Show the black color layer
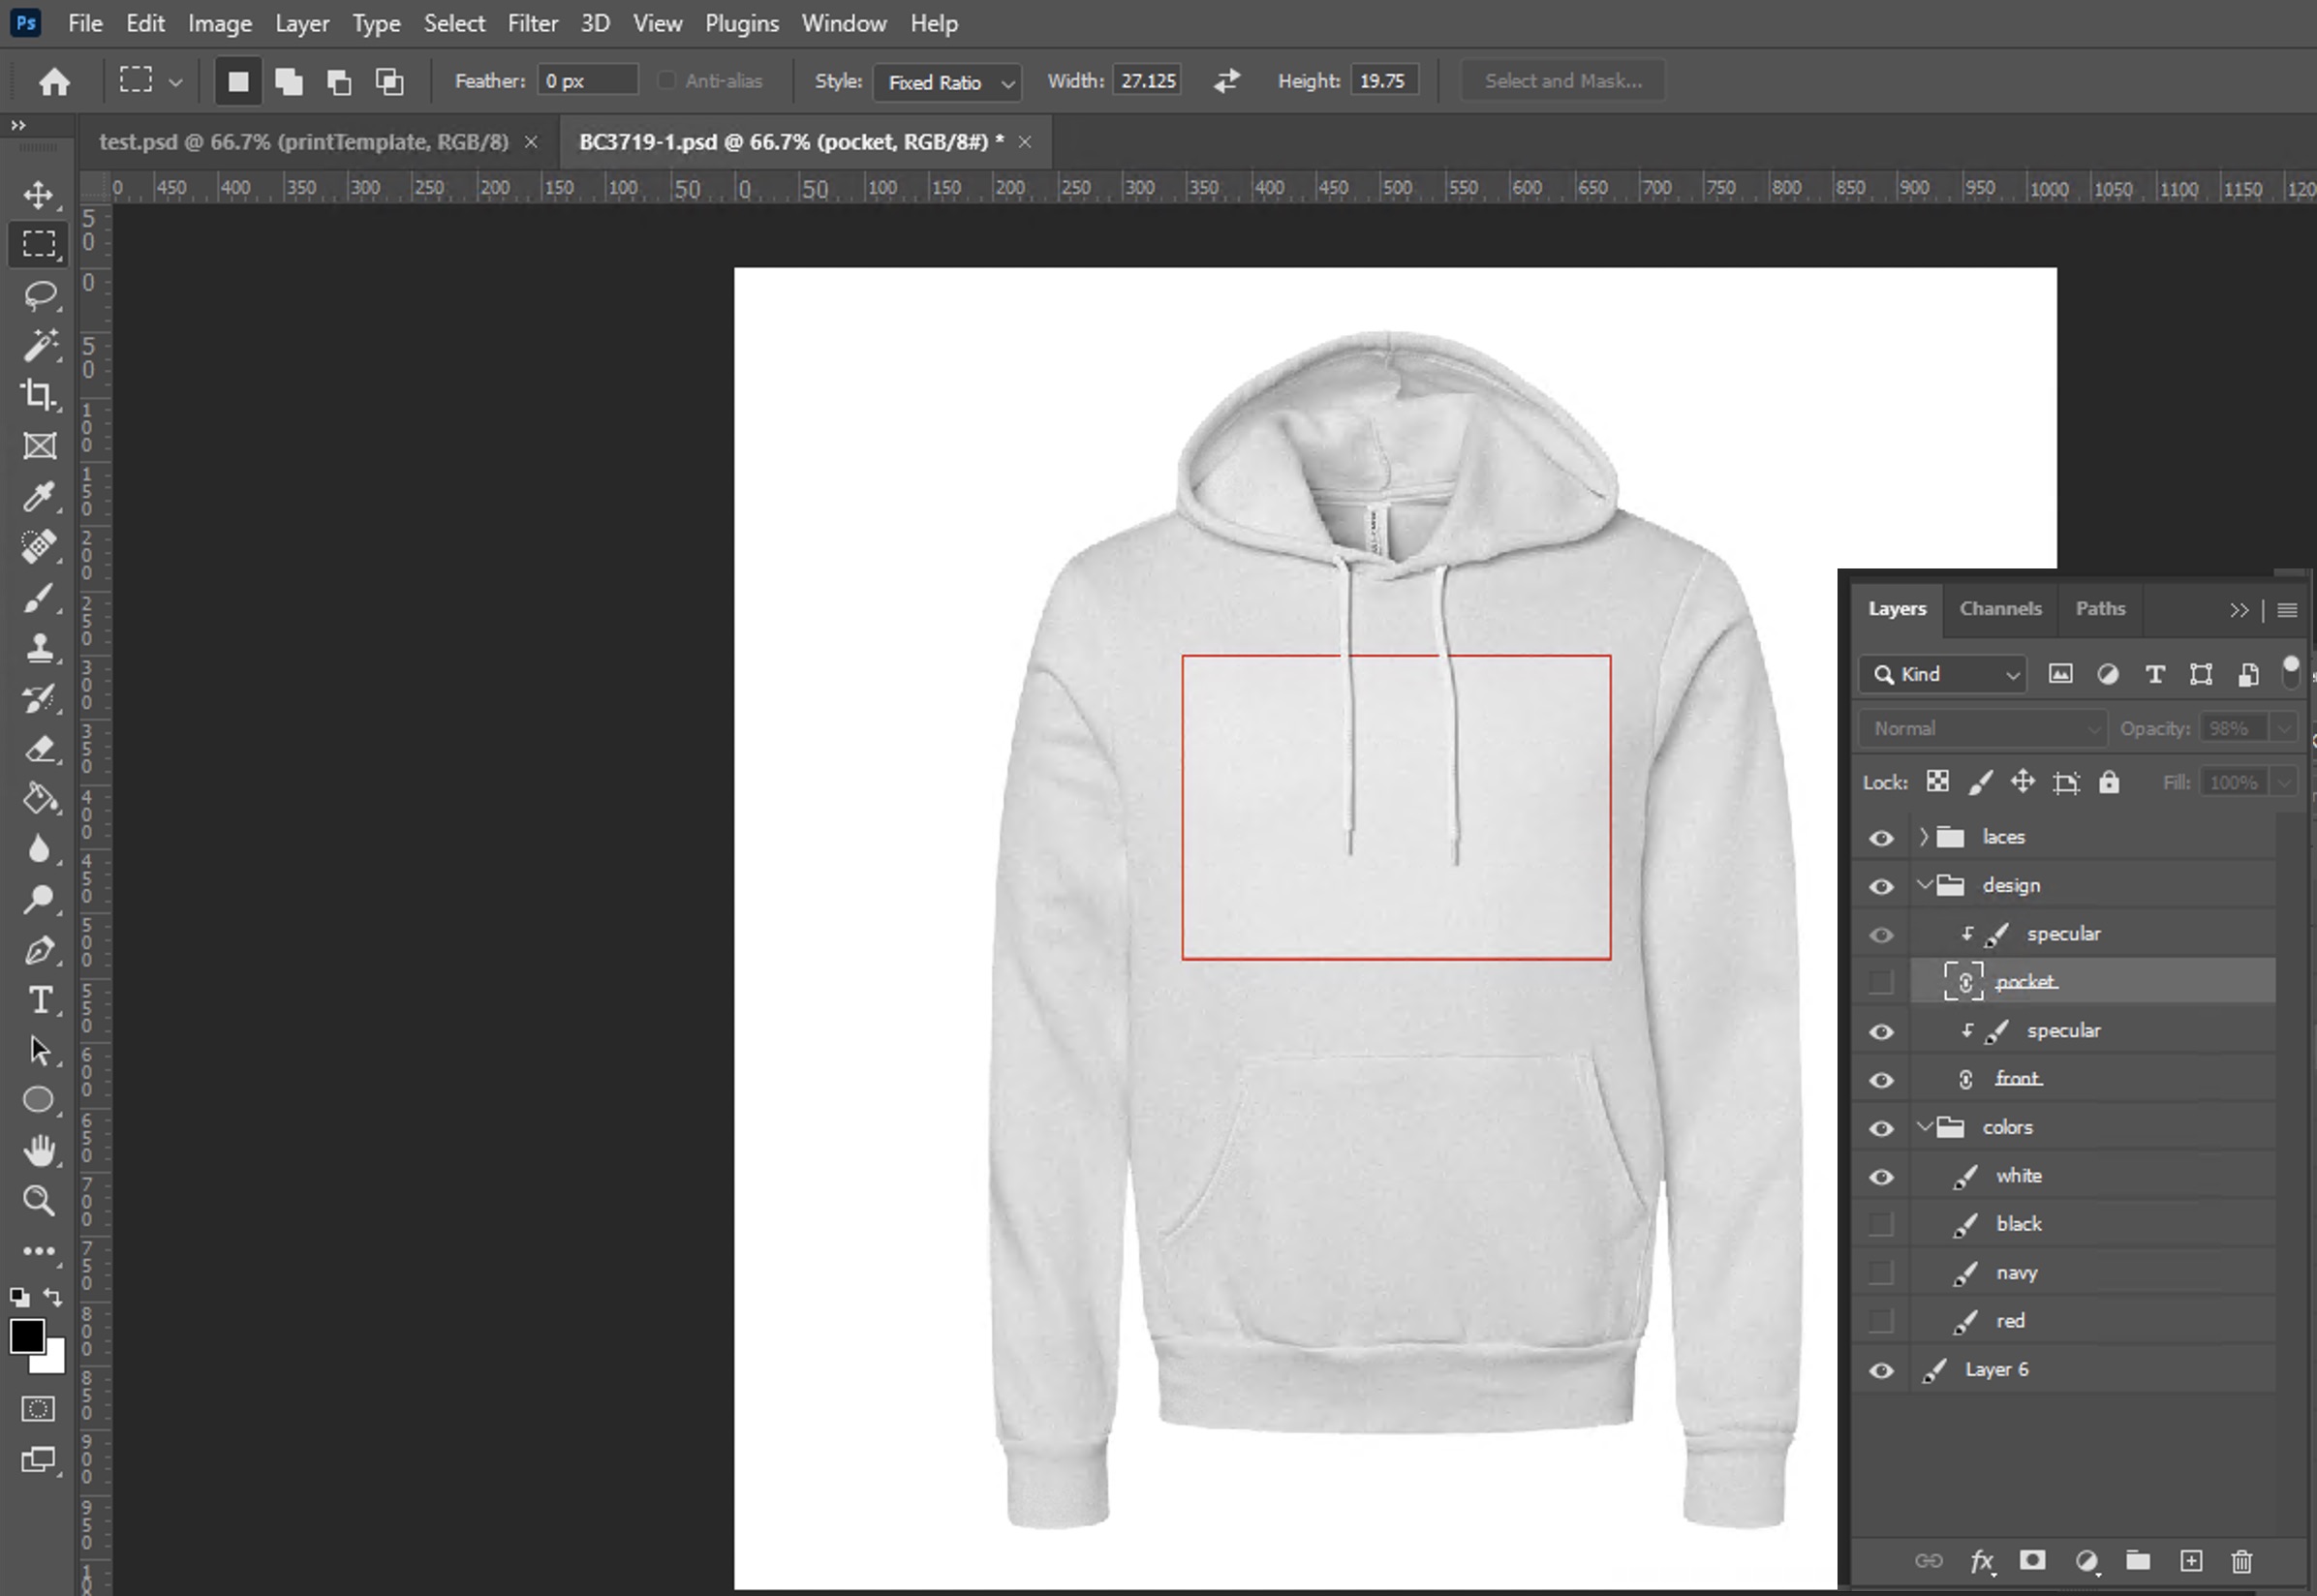This screenshot has height=1596, width=2317. (1881, 1224)
